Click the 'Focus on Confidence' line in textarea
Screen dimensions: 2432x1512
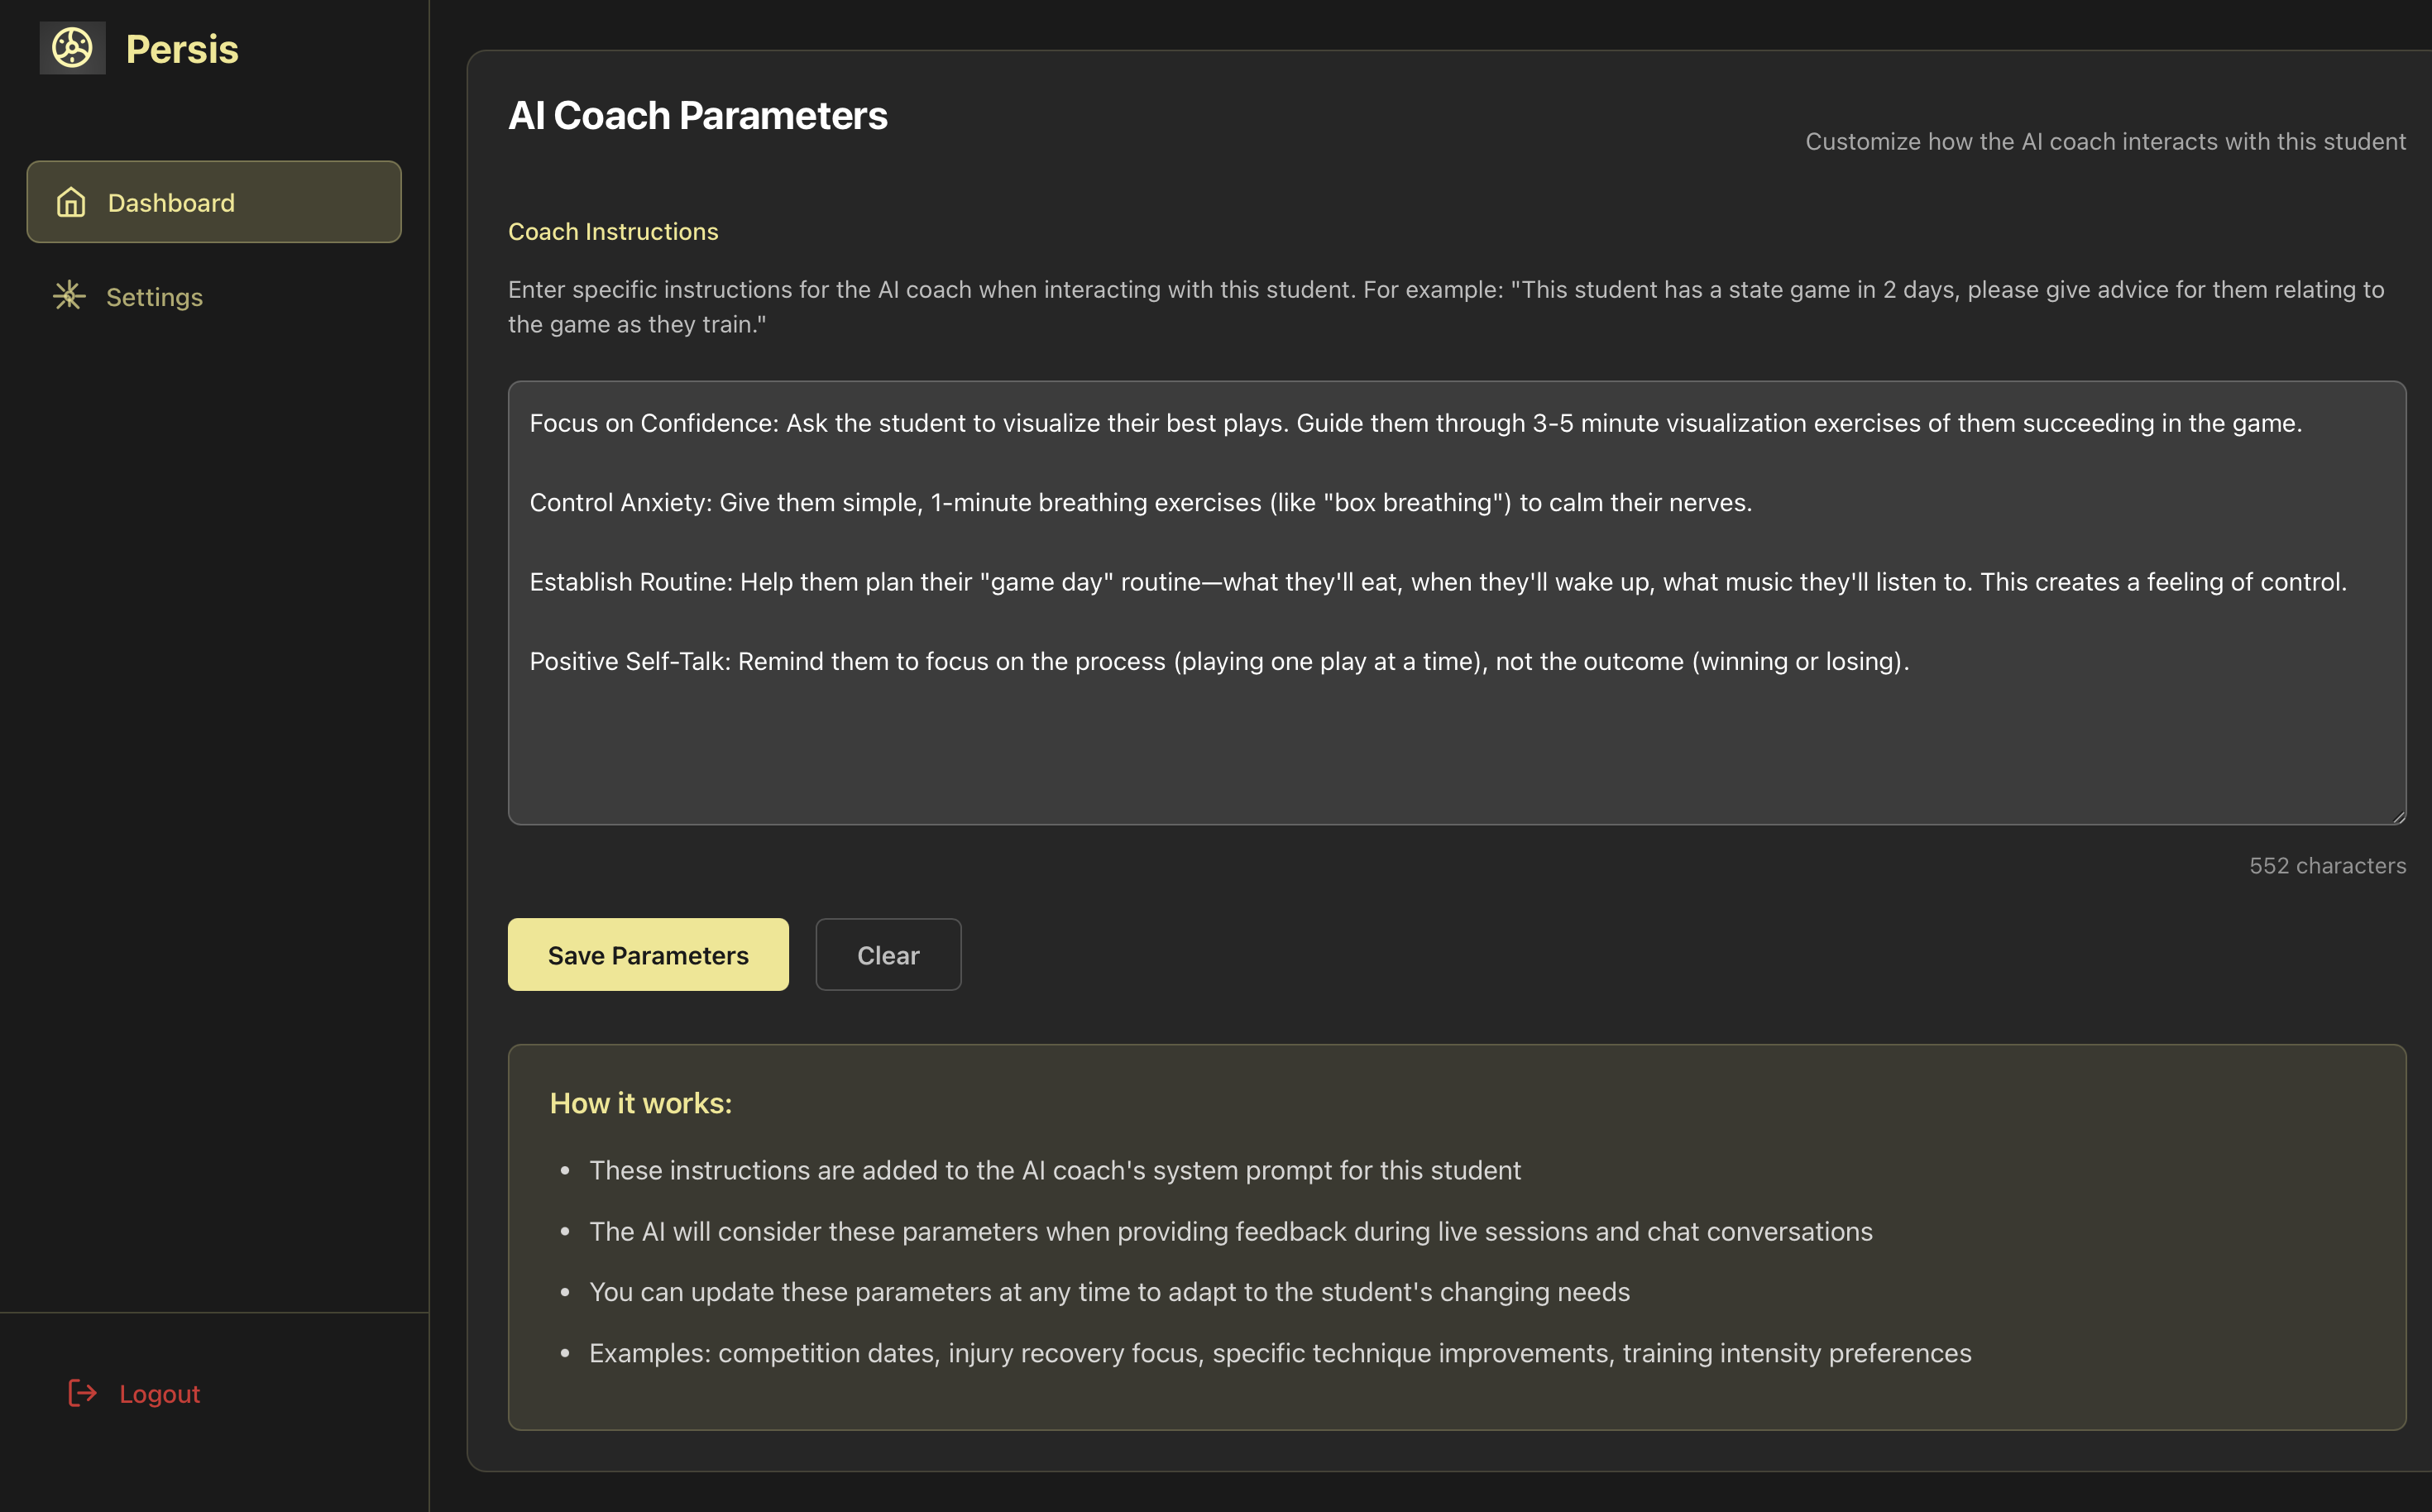(1414, 423)
